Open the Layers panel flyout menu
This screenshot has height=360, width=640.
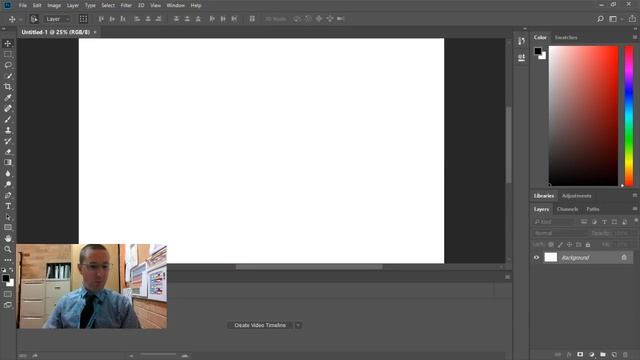coord(635,209)
